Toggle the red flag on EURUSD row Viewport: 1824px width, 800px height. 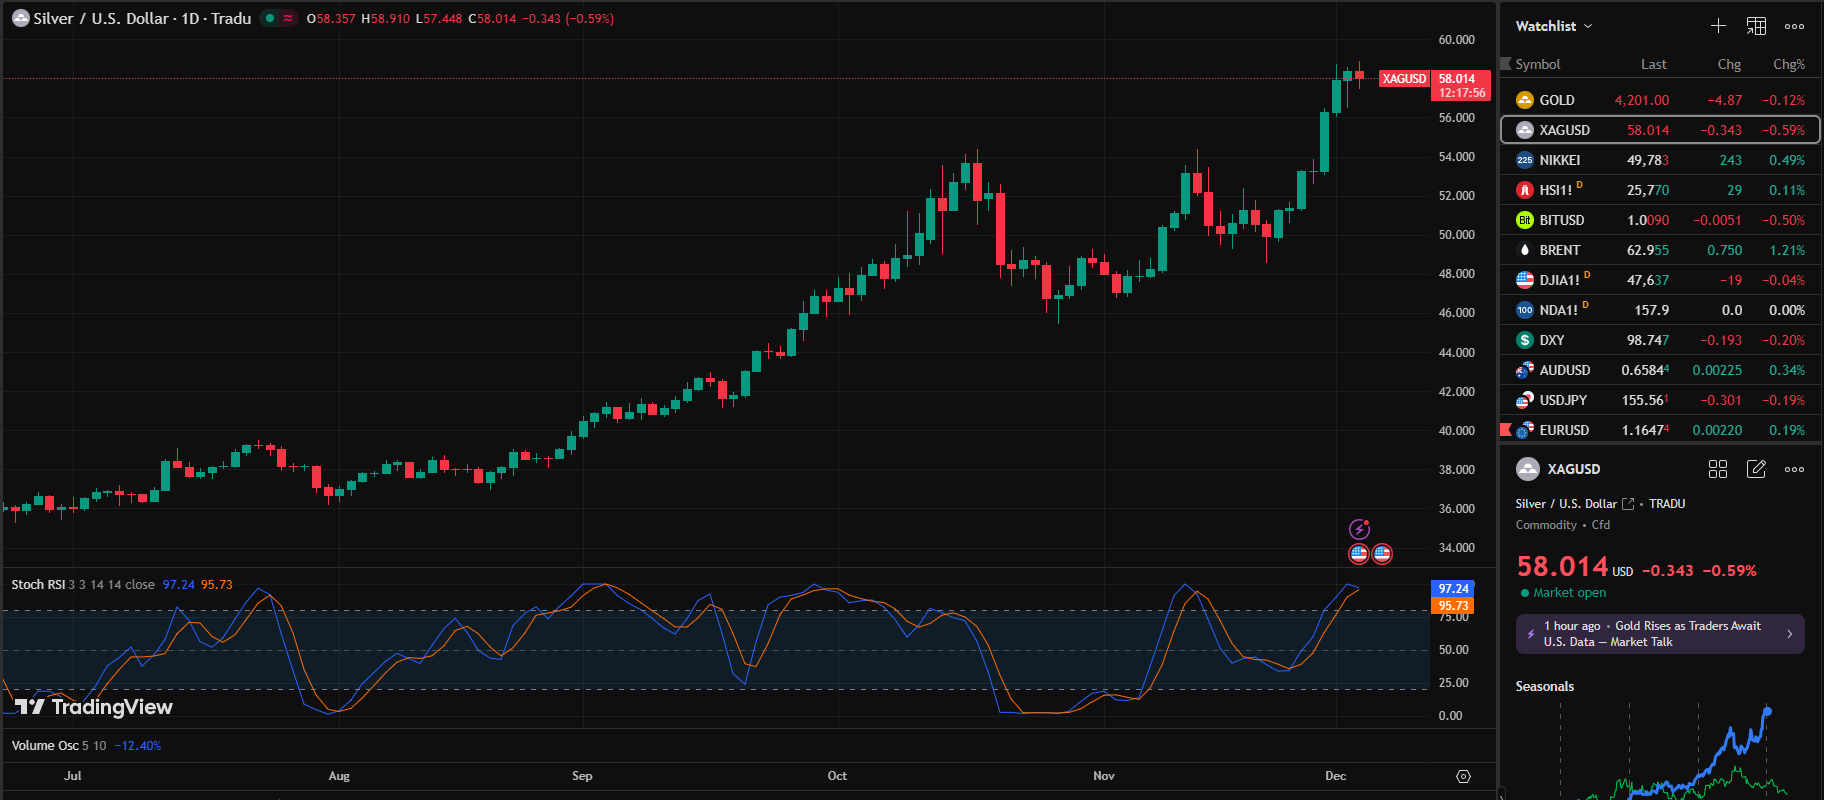pyautogui.click(x=1506, y=430)
